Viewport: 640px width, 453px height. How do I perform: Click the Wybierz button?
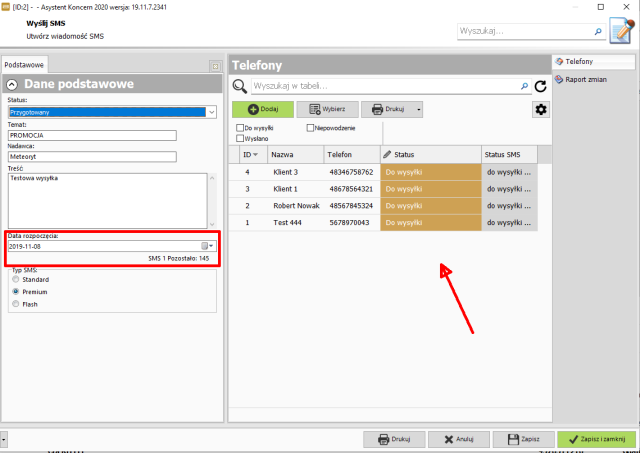[327, 109]
